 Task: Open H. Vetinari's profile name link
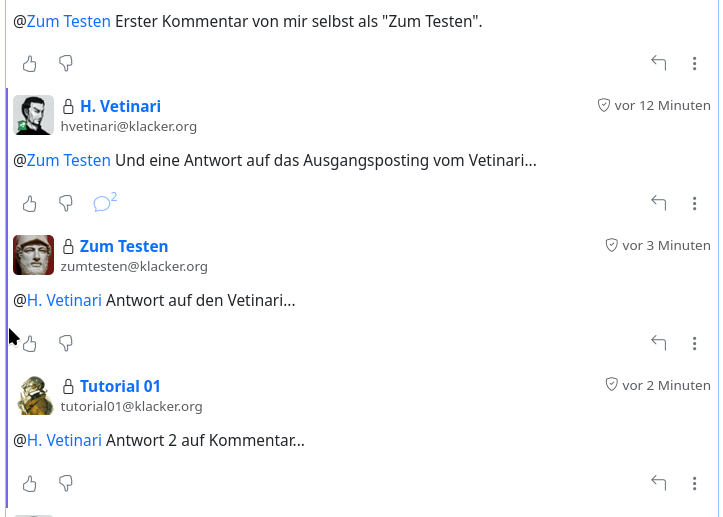(120, 106)
